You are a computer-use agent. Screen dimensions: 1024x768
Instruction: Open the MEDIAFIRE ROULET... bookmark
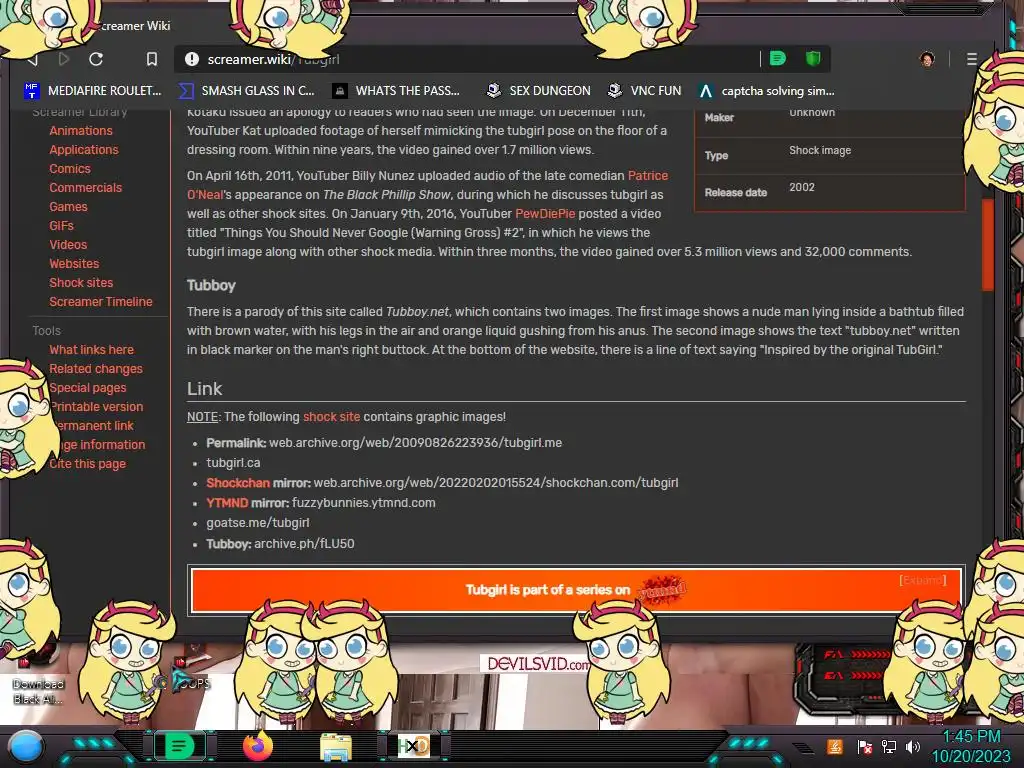(x=92, y=91)
